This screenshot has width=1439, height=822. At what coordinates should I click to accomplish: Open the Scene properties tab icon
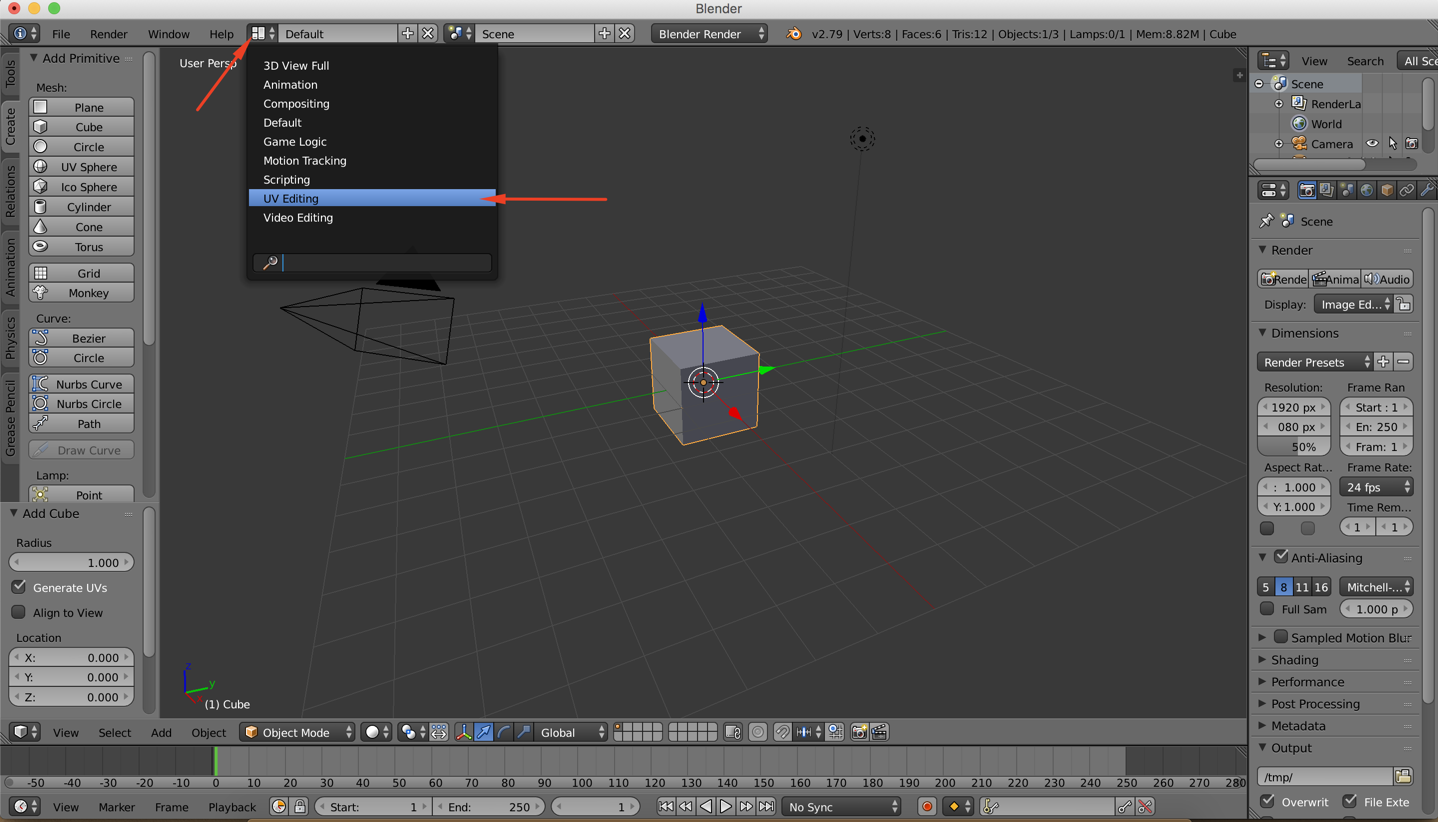pyautogui.click(x=1347, y=190)
